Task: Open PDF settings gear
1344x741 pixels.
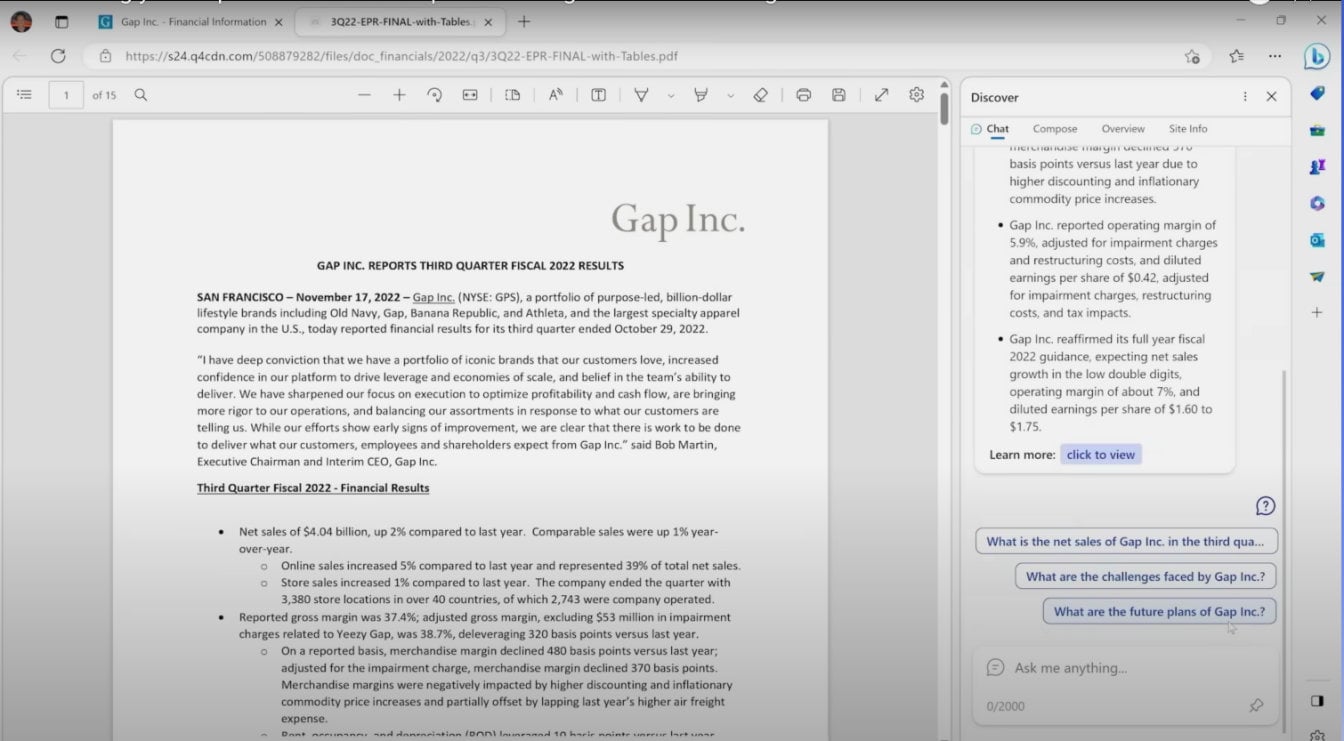Action: click(x=917, y=95)
